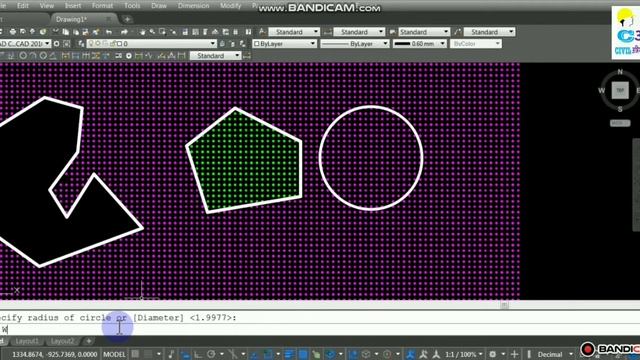Viewport: 640px width, 360px height.
Task: Open the View menu
Action: [47, 6]
